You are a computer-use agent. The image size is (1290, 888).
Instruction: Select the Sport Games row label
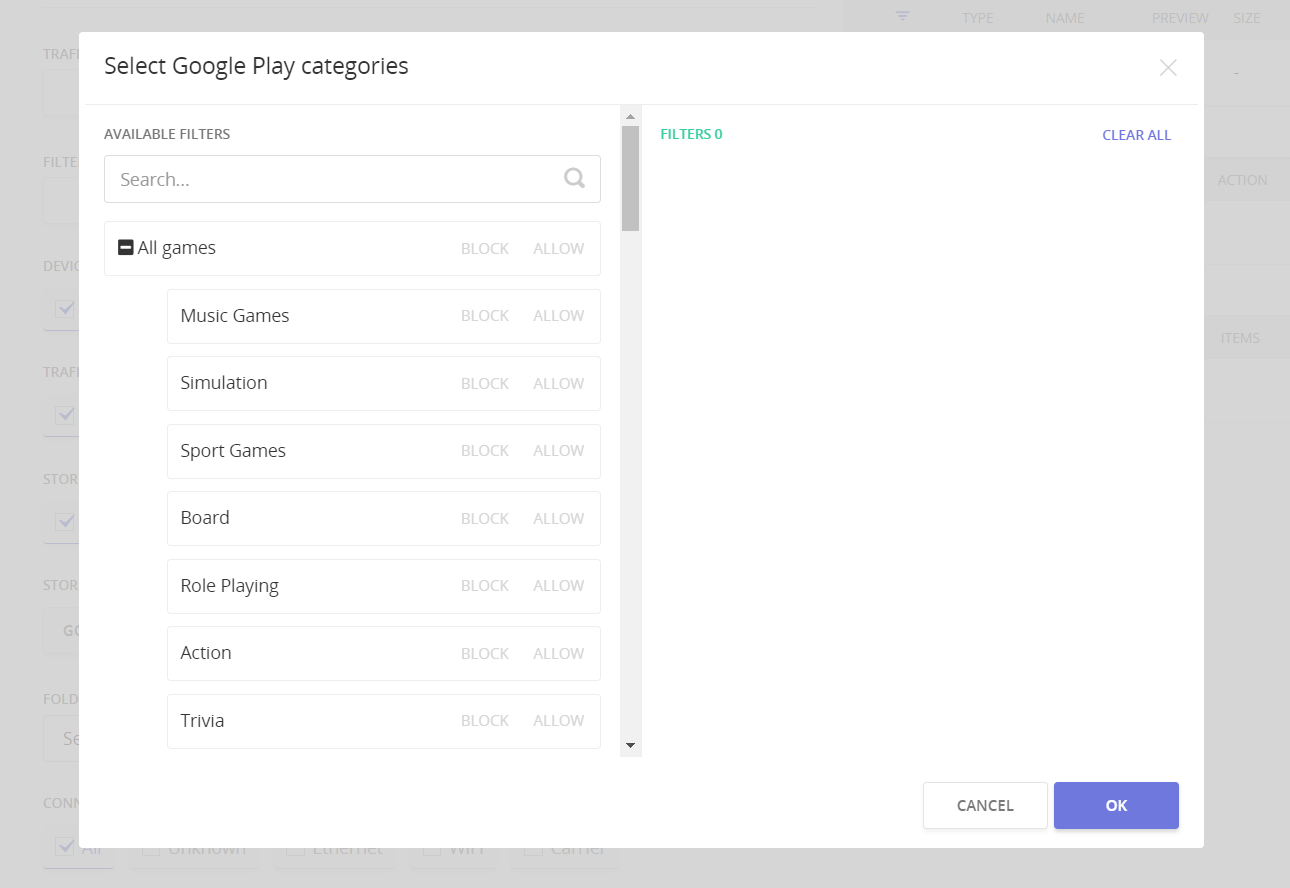(x=233, y=451)
